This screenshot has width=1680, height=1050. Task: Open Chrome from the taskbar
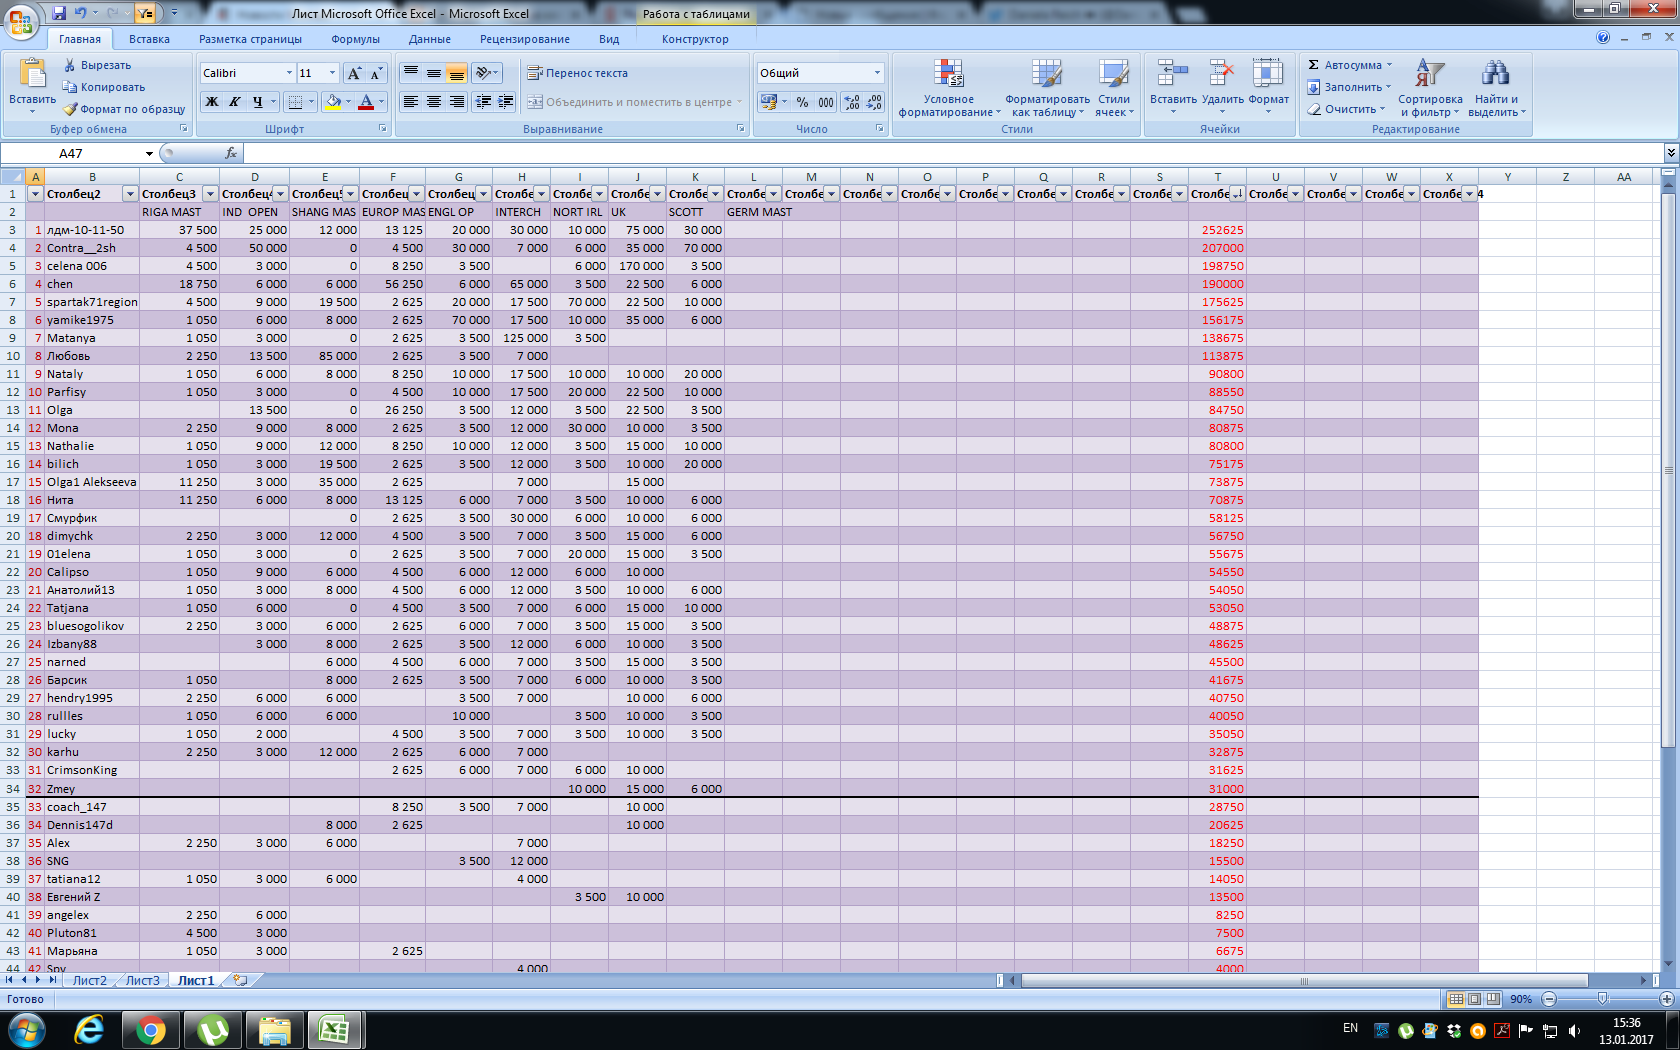pyautogui.click(x=151, y=1029)
